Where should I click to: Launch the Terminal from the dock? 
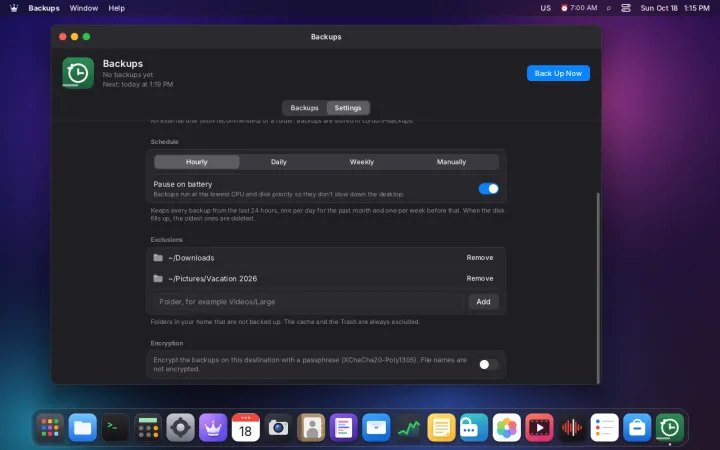[115, 428]
